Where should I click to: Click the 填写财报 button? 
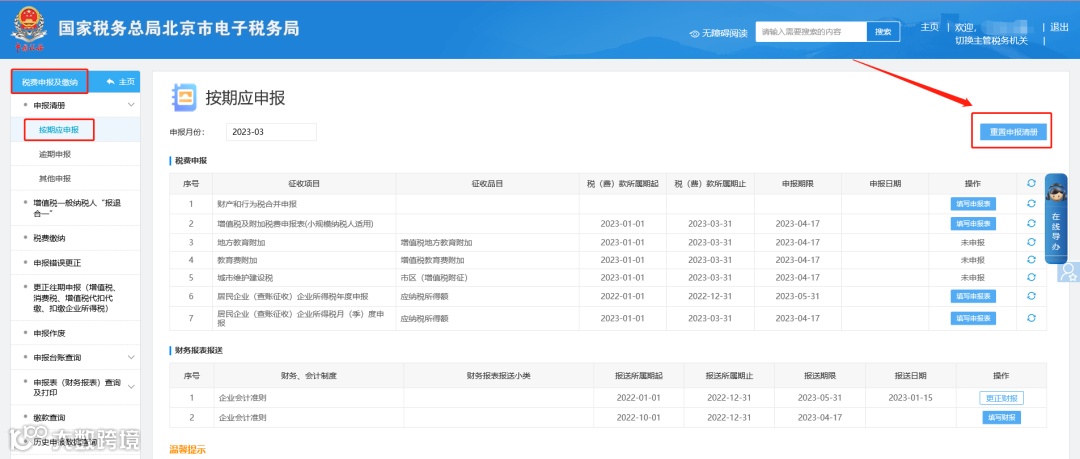click(1001, 417)
